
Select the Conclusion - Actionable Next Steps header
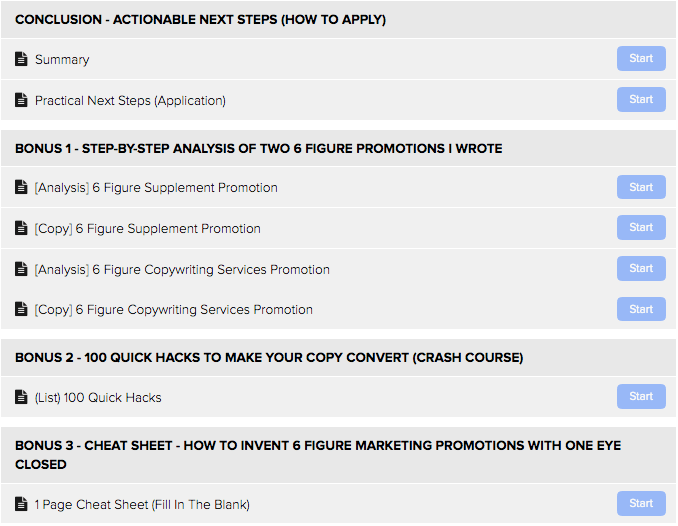click(x=338, y=19)
